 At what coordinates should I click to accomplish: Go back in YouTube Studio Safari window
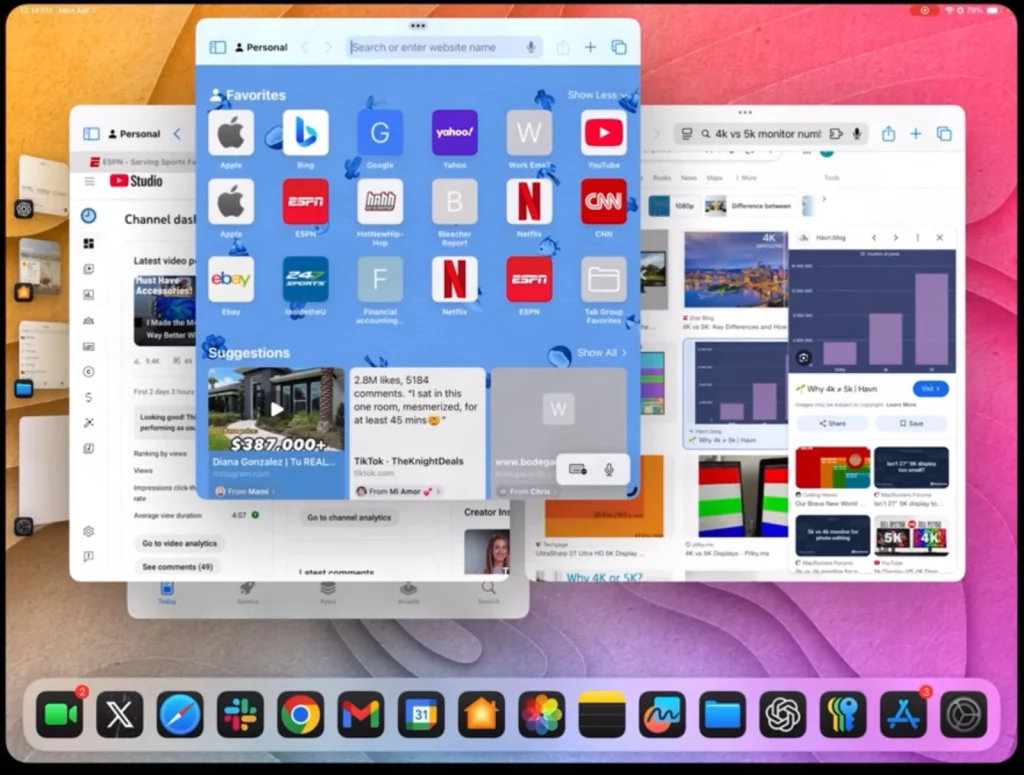pos(178,134)
